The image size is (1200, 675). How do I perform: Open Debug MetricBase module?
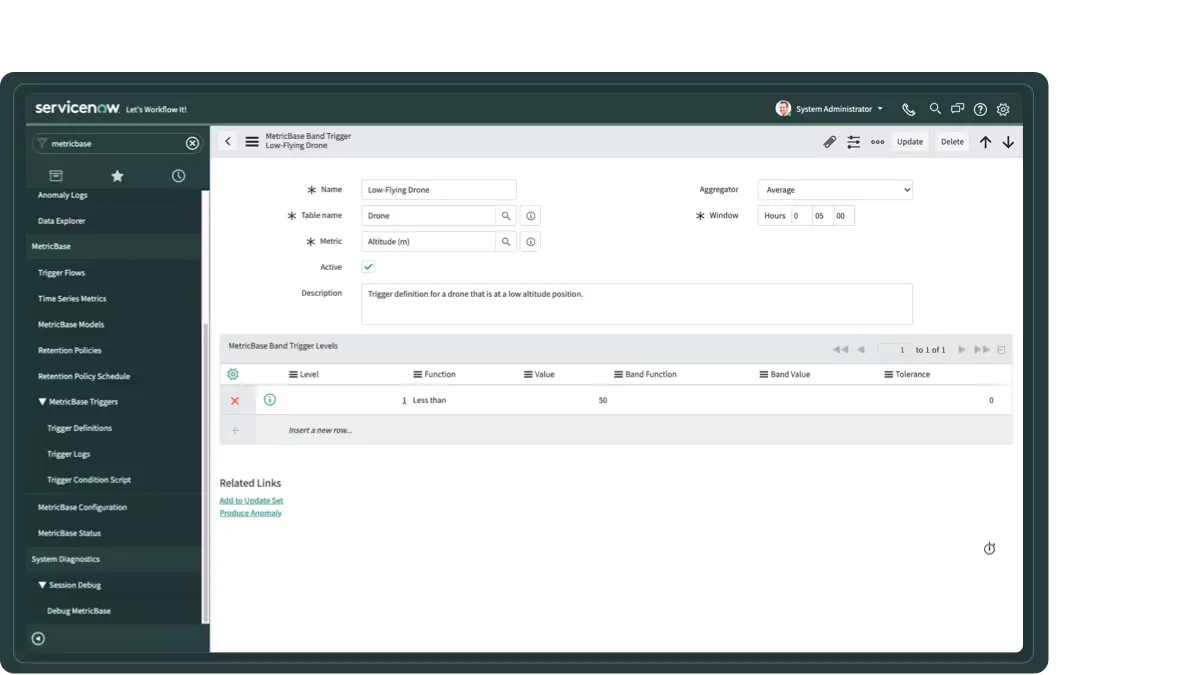pyautogui.click(x=79, y=611)
